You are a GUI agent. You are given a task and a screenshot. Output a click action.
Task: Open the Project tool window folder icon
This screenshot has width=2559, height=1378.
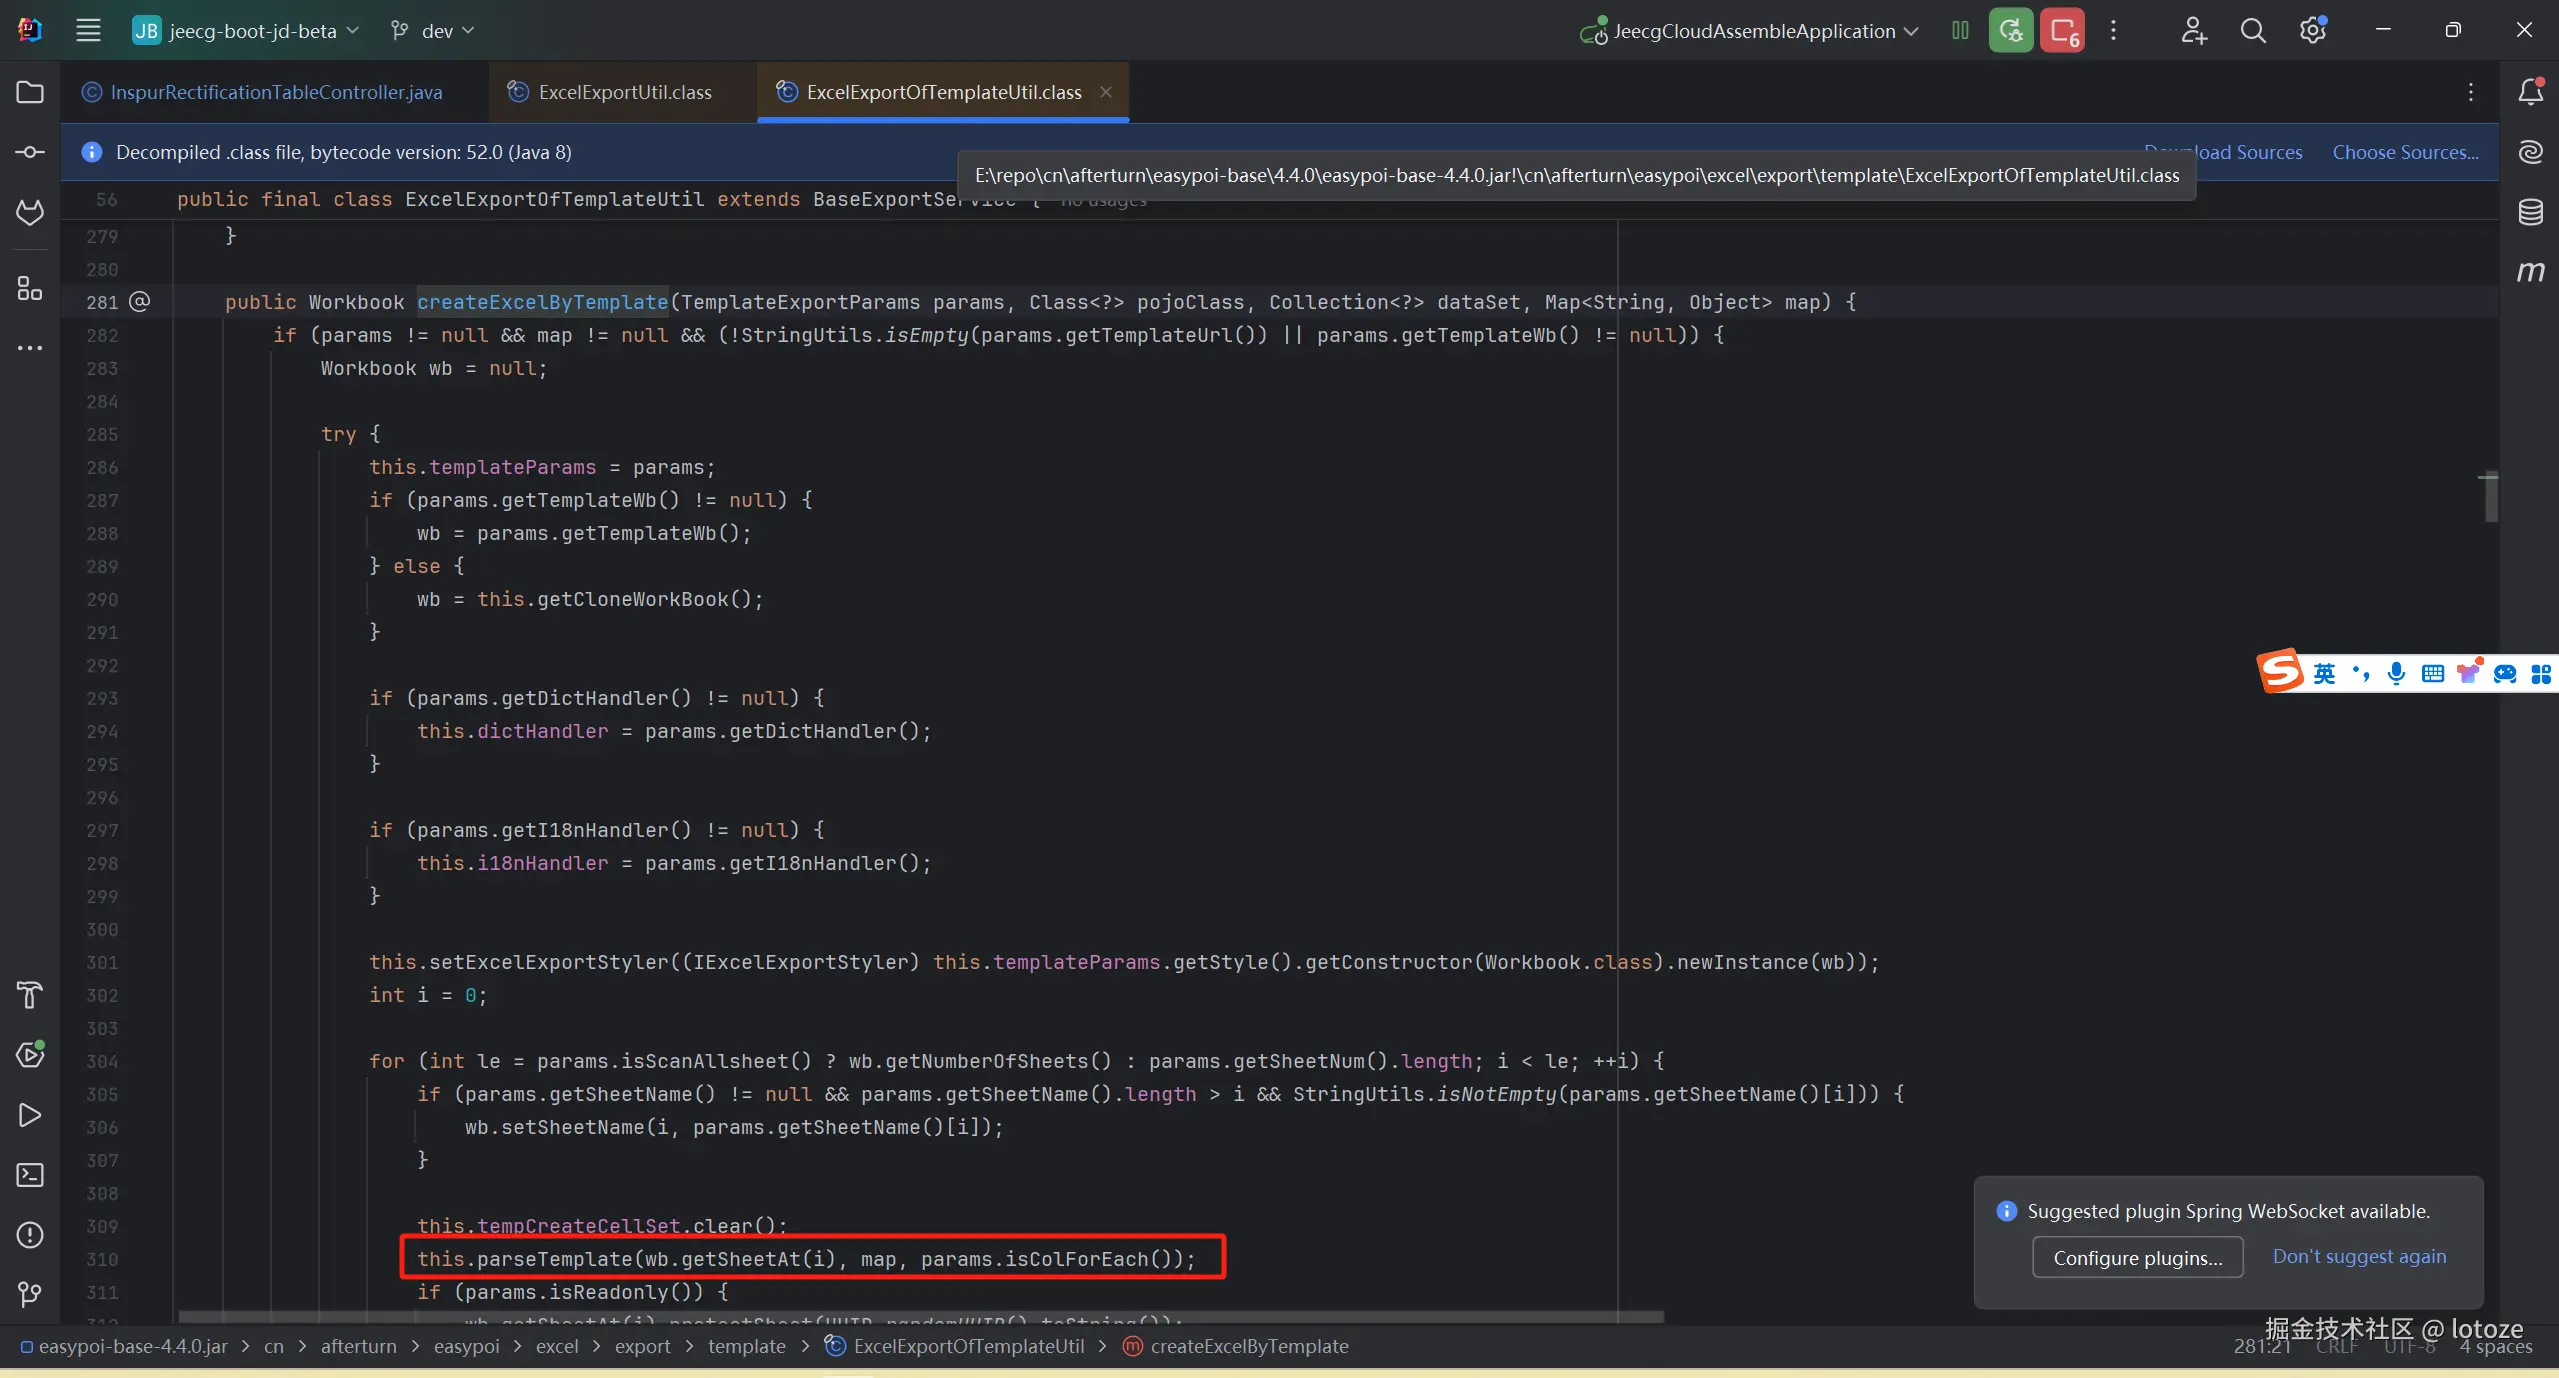30,92
